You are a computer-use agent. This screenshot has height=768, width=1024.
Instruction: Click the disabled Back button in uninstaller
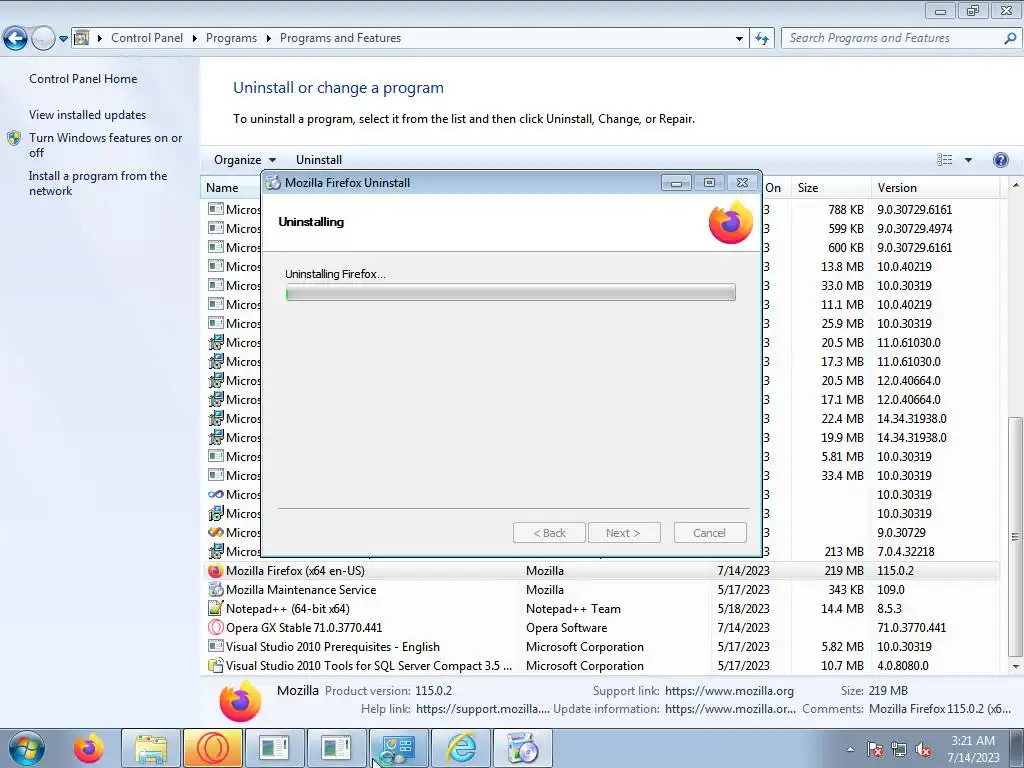[550, 533]
